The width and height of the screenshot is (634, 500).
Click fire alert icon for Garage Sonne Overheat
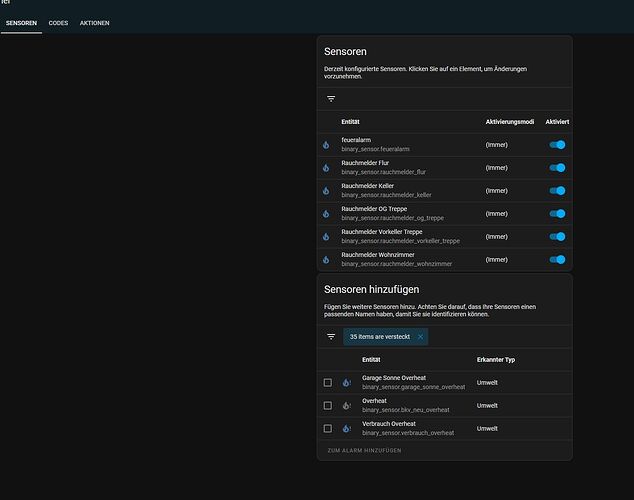coord(347,382)
